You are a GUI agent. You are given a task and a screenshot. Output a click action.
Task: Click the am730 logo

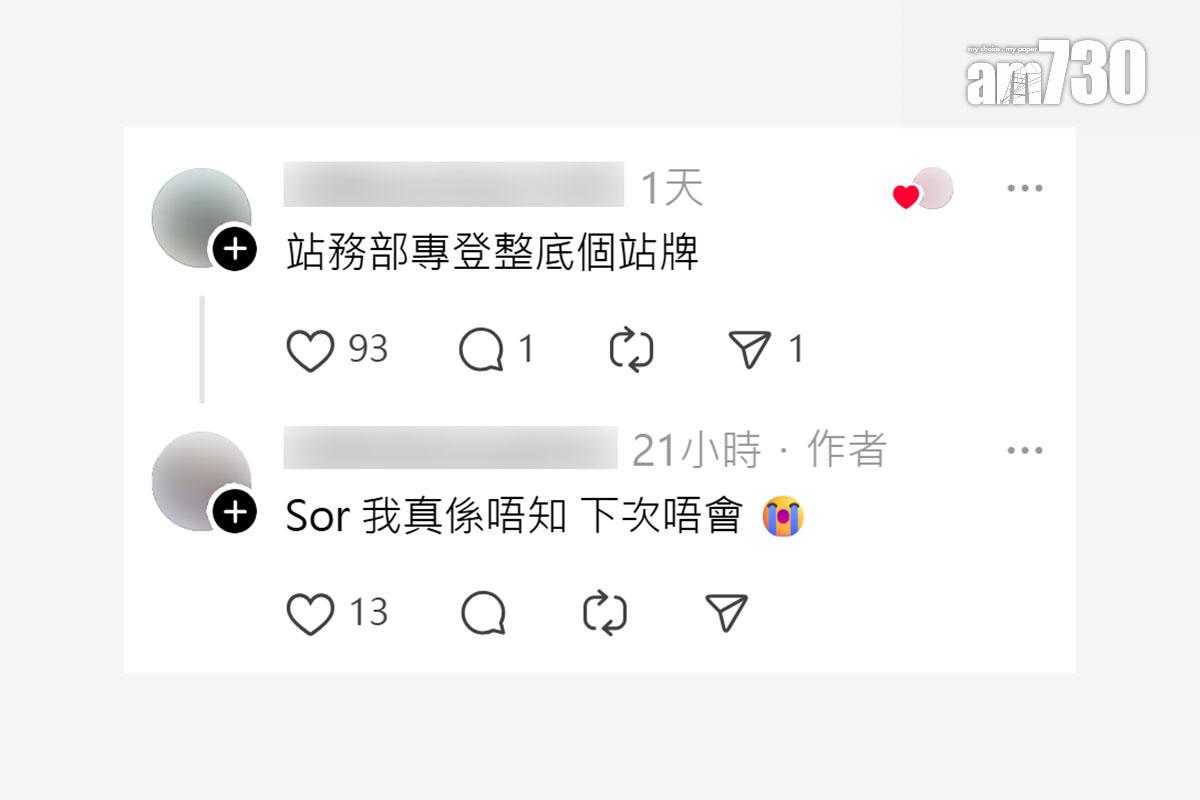(x=1055, y=72)
